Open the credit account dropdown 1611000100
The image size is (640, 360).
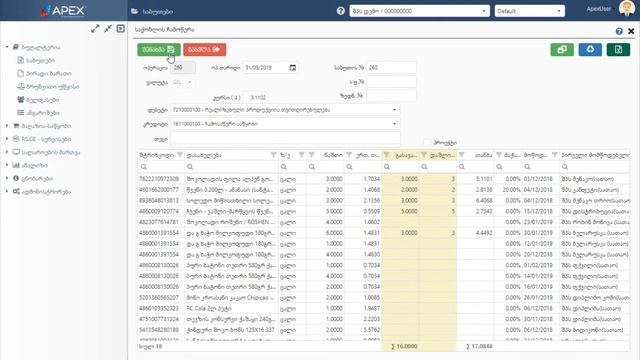click(x=285, y=124)
